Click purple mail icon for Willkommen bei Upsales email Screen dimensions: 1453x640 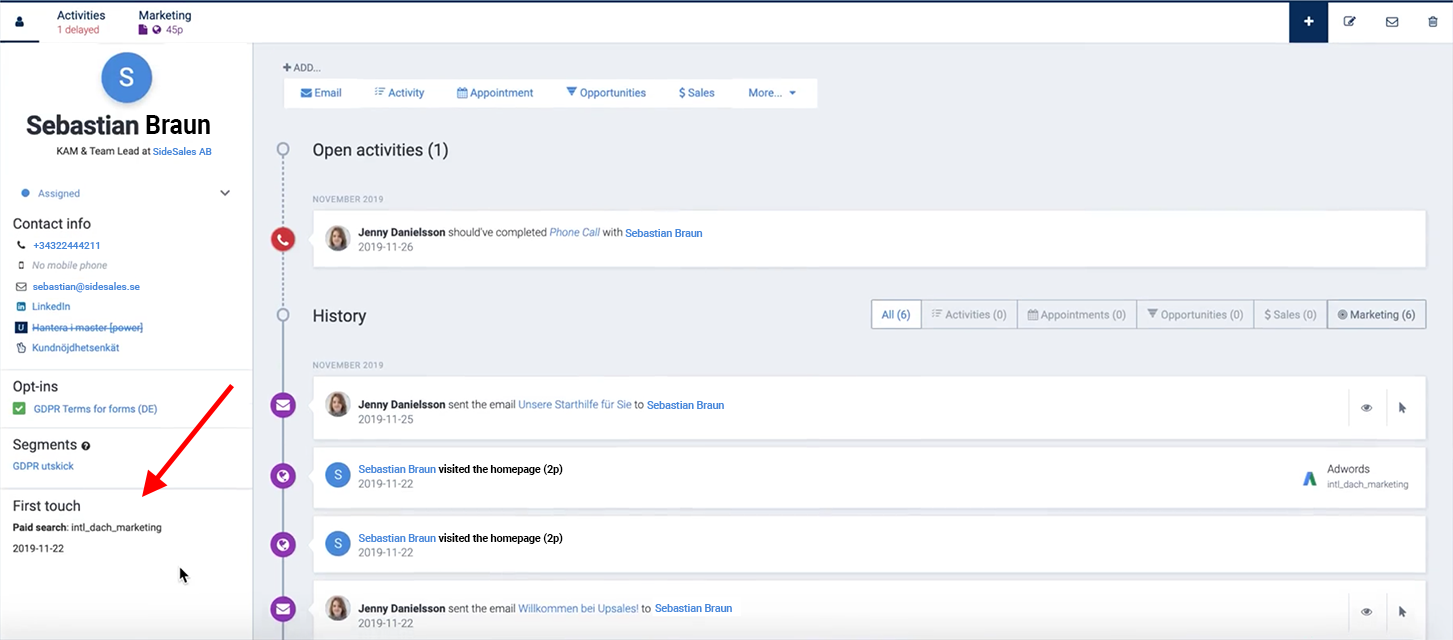click(283, 608)
